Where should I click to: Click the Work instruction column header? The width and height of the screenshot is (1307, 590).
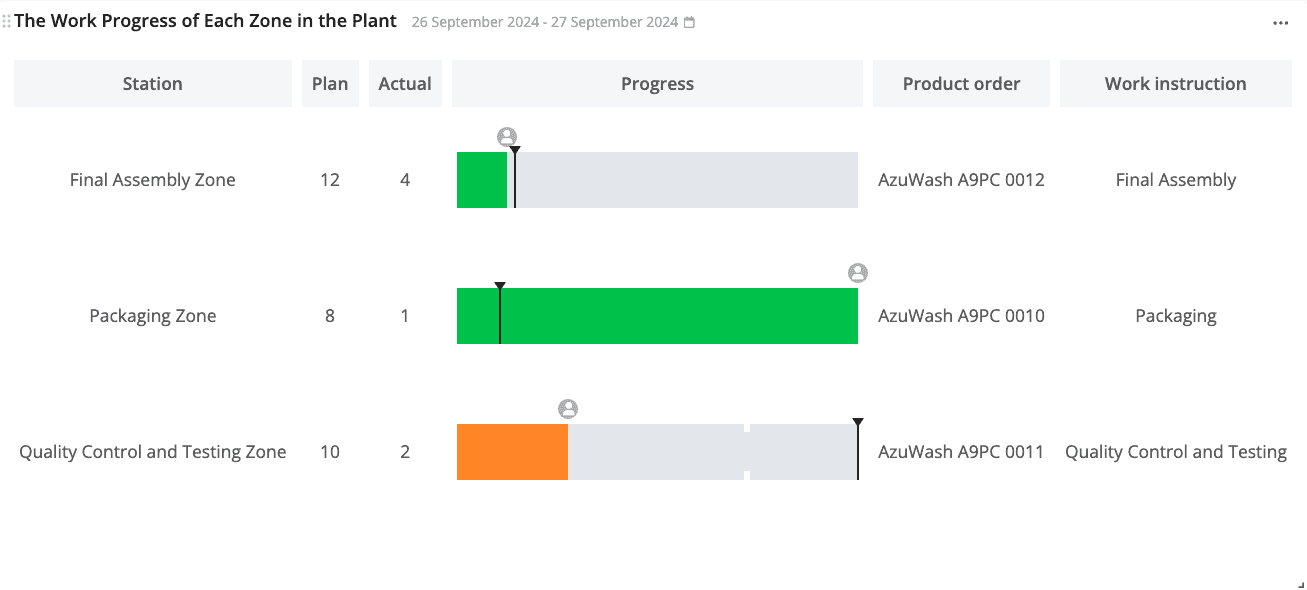click(x=1175, y=84)
